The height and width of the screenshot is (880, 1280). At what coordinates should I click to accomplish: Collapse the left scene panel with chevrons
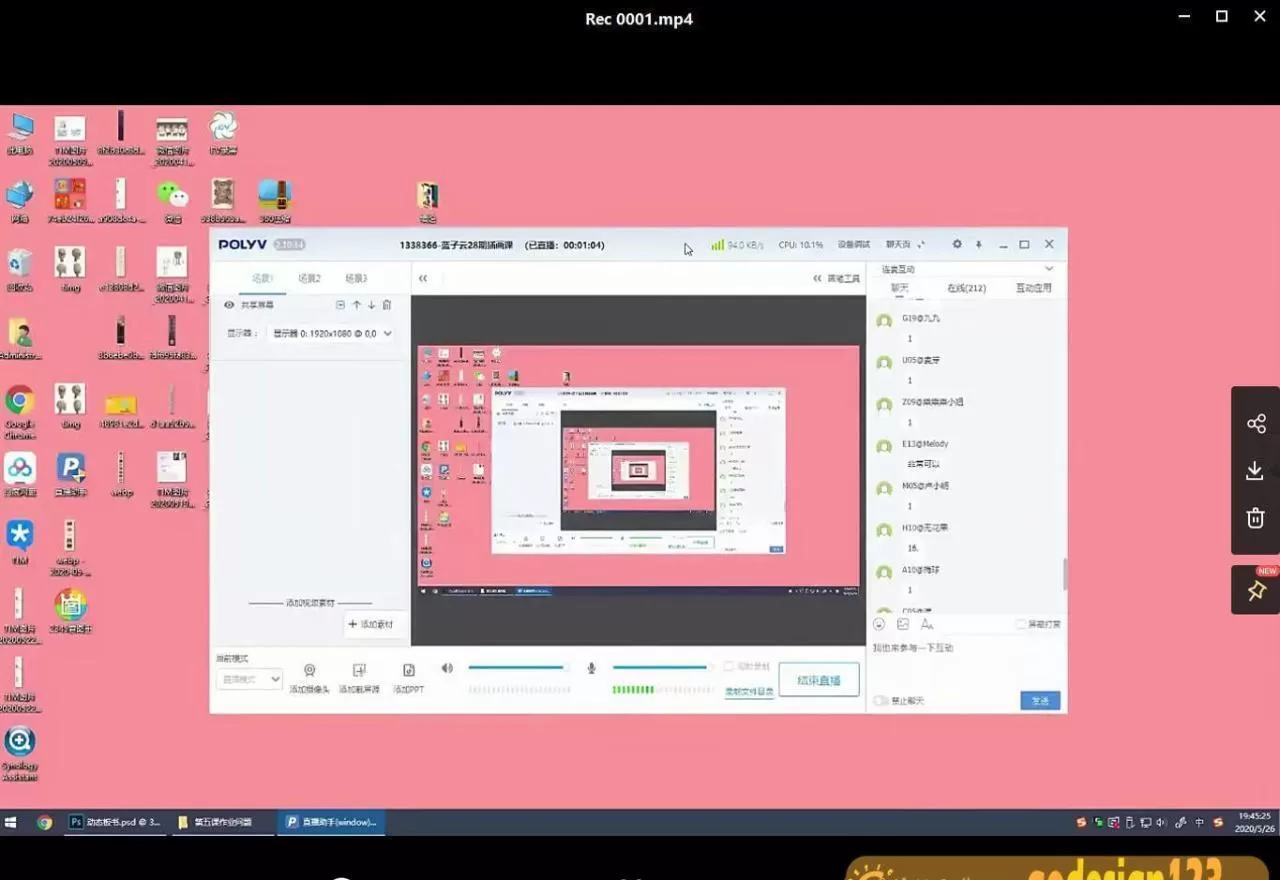[x=423, y=279]
